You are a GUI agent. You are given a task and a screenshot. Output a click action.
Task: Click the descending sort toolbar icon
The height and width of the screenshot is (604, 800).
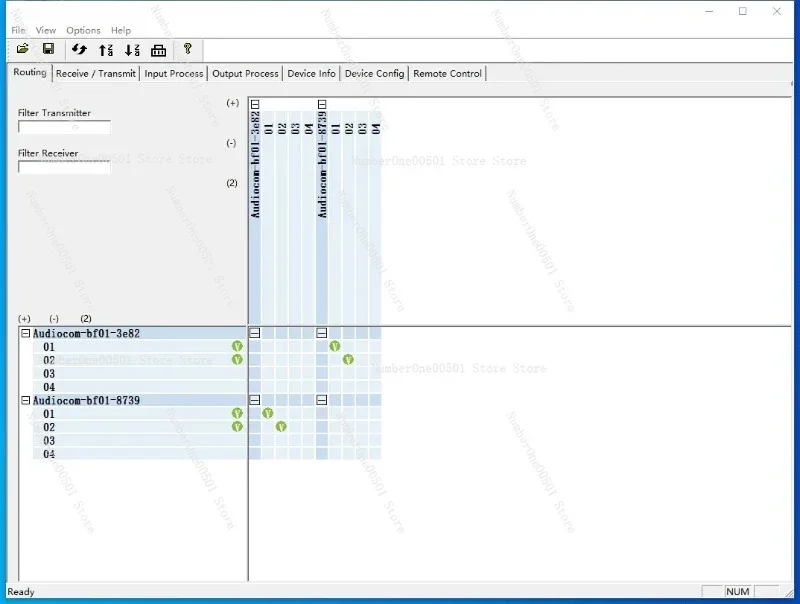(x=132, y=50)
